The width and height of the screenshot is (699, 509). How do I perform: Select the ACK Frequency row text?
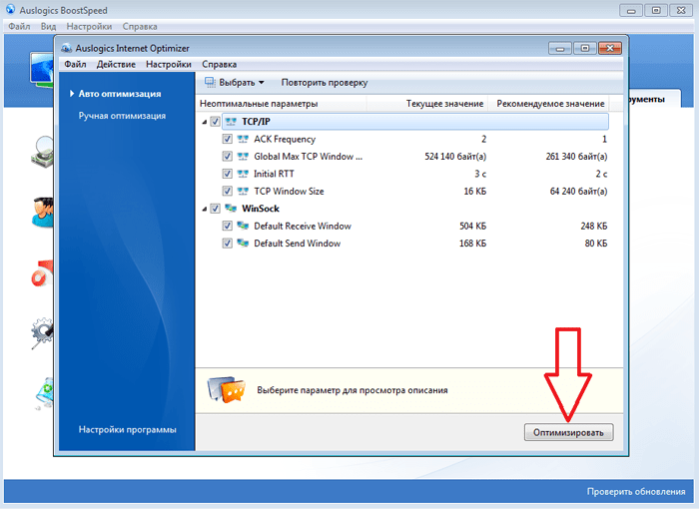pyautogui.click(x=284, y=139)
